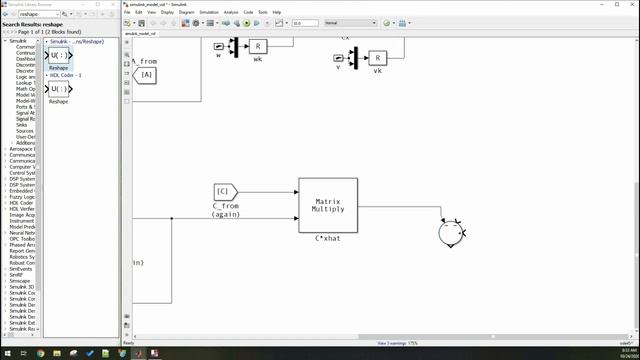Image resolution: width=640 pixels, height=360 pixels.
Task: Select Sinks in the library tree
Action: pyautogui.click(x=22, y=125)
